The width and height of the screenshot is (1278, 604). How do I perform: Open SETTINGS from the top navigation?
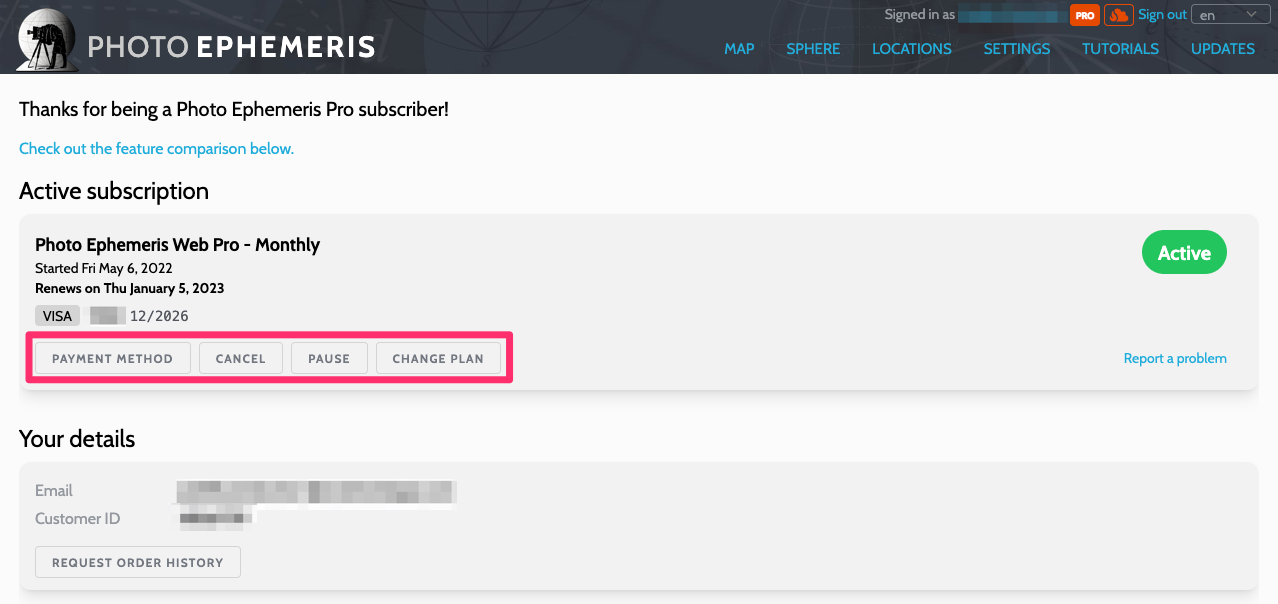(x=1017, y=48)
